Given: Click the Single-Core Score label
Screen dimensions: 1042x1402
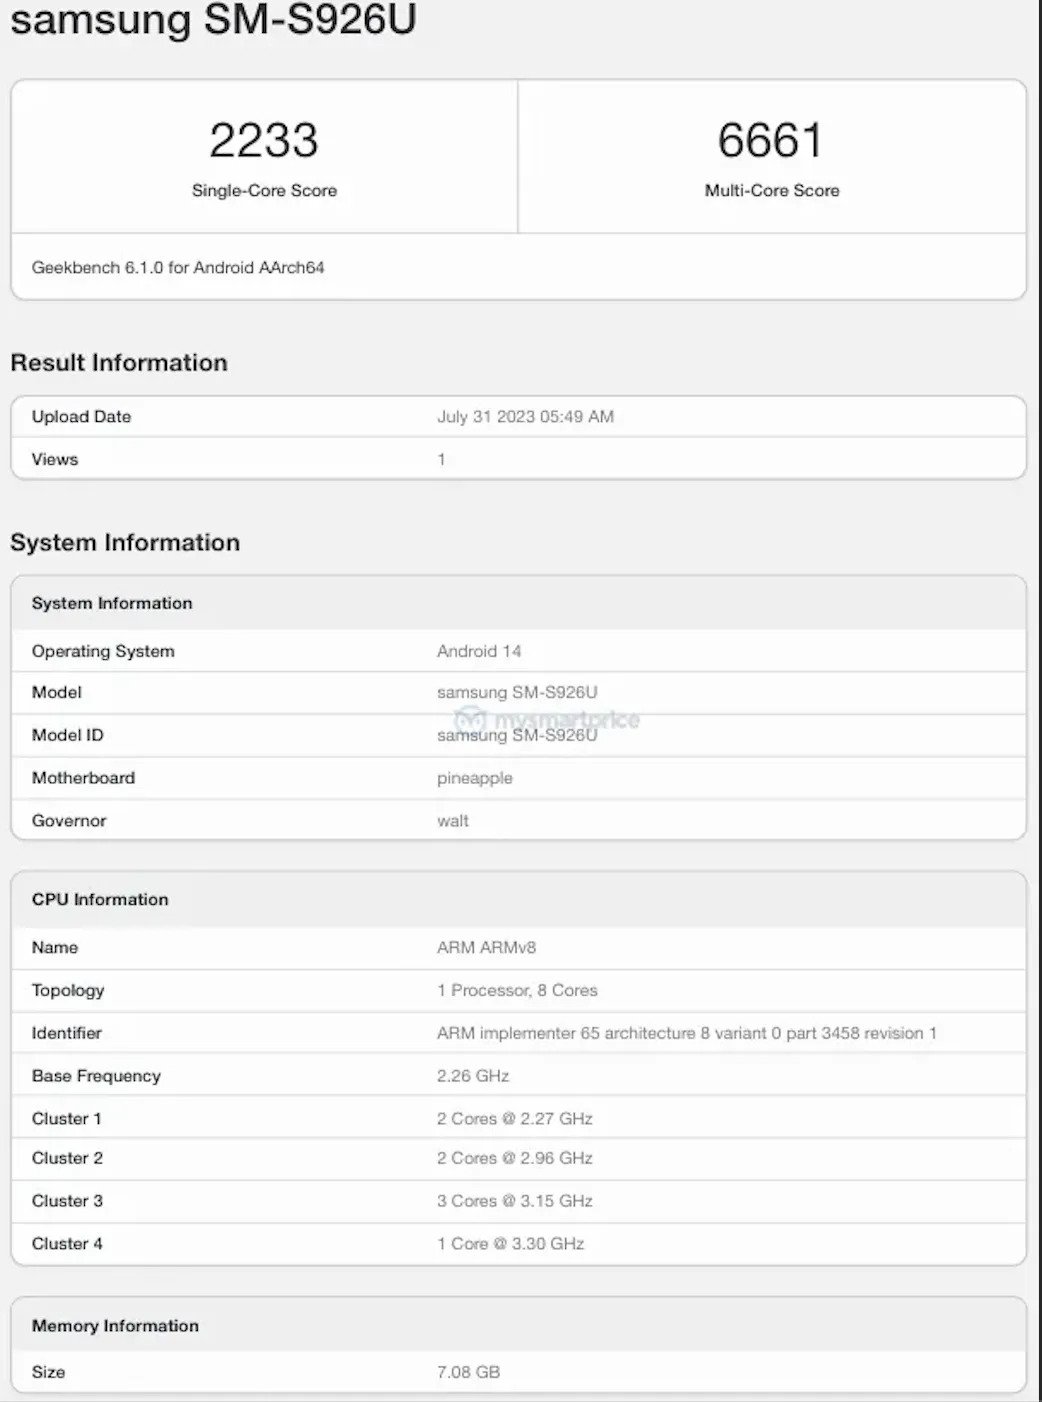Looking at the screenshot, I should (x=264, y=190).
